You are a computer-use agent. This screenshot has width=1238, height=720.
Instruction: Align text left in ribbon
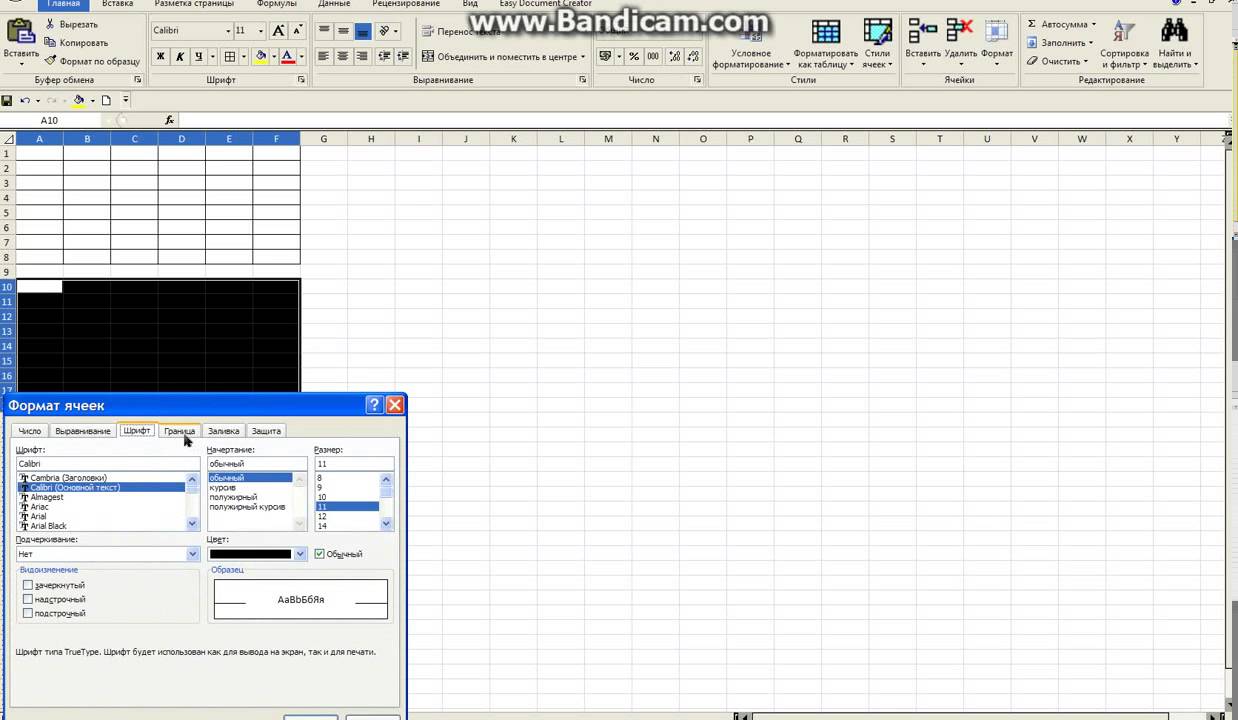(x=324, y=57)
